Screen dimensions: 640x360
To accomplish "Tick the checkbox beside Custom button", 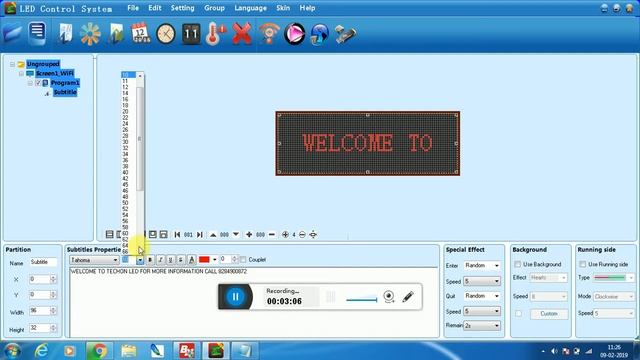I will click(x=518, y=314).
